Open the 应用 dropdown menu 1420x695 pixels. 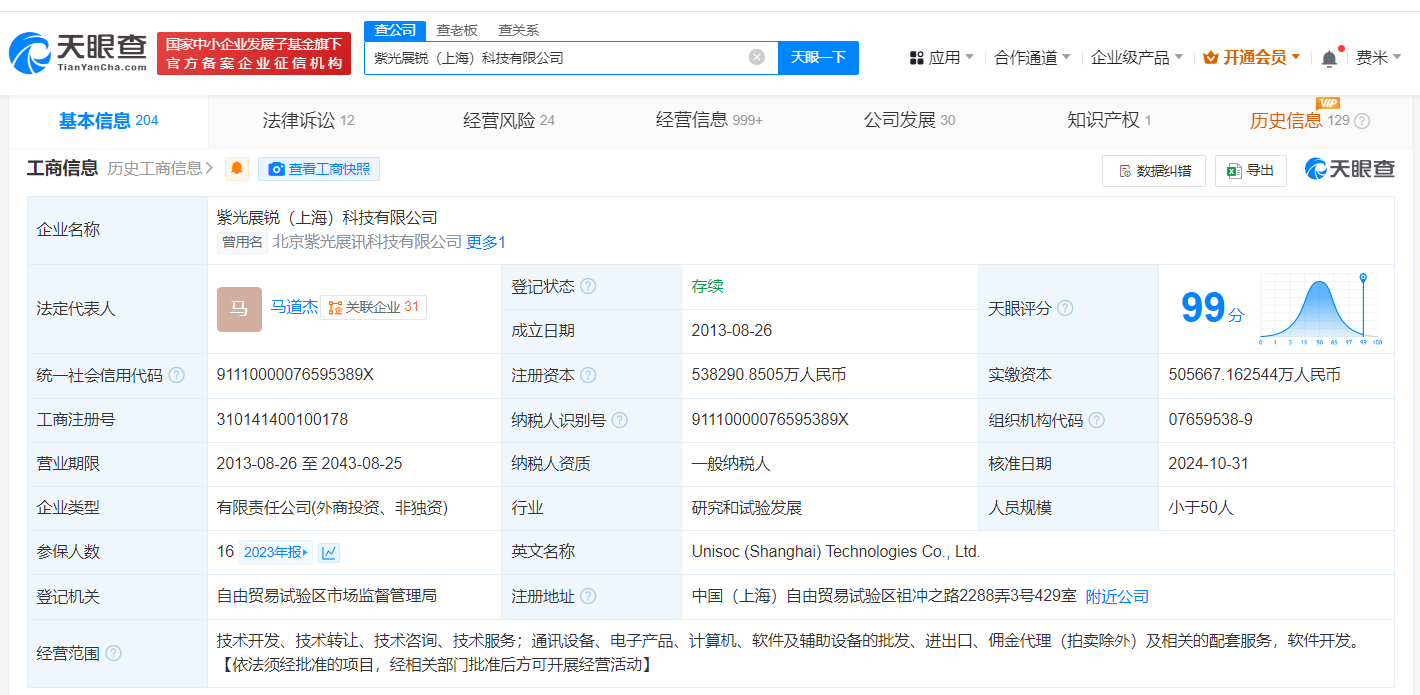pos(941,58)
